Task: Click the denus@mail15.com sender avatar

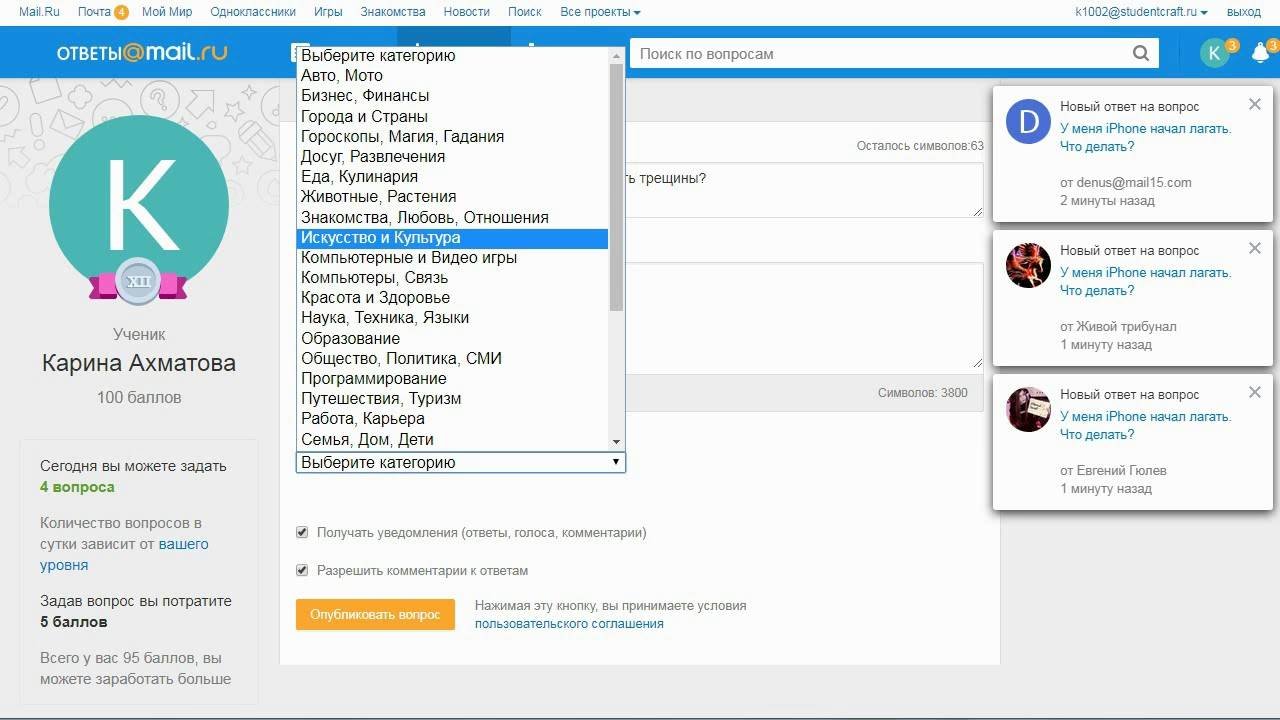Action: (x=1028, y=121)
